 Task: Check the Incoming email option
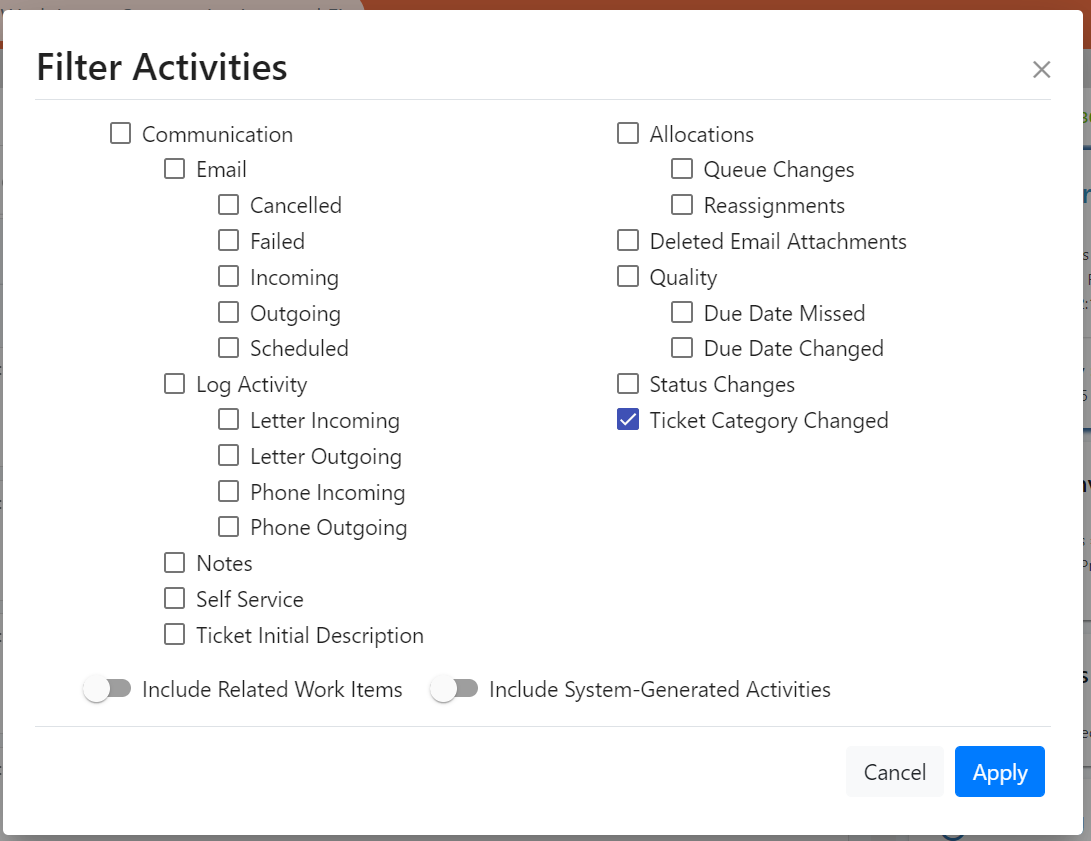tap(229, 277)
